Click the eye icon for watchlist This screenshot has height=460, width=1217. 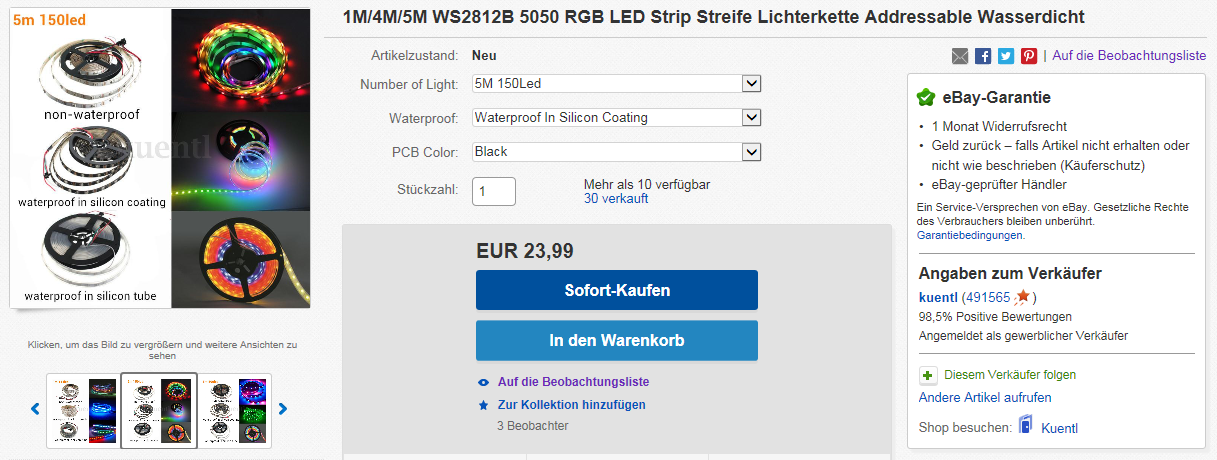pos(484,382)
